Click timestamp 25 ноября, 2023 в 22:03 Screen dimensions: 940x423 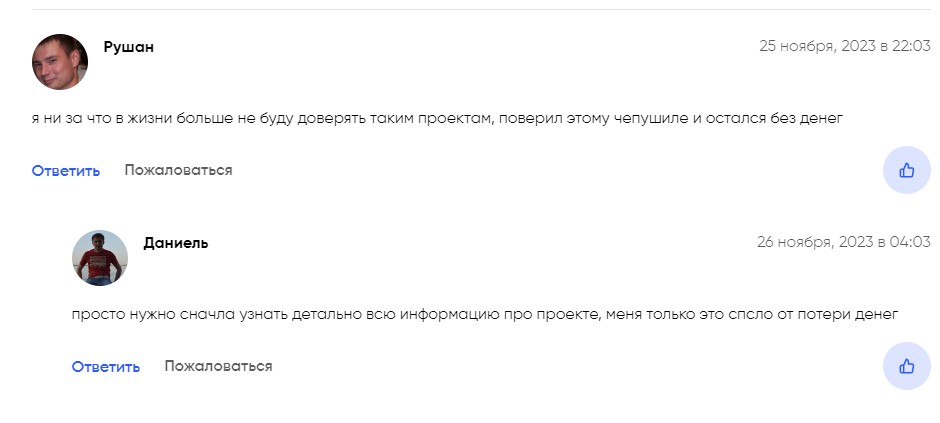click(845, 46)
